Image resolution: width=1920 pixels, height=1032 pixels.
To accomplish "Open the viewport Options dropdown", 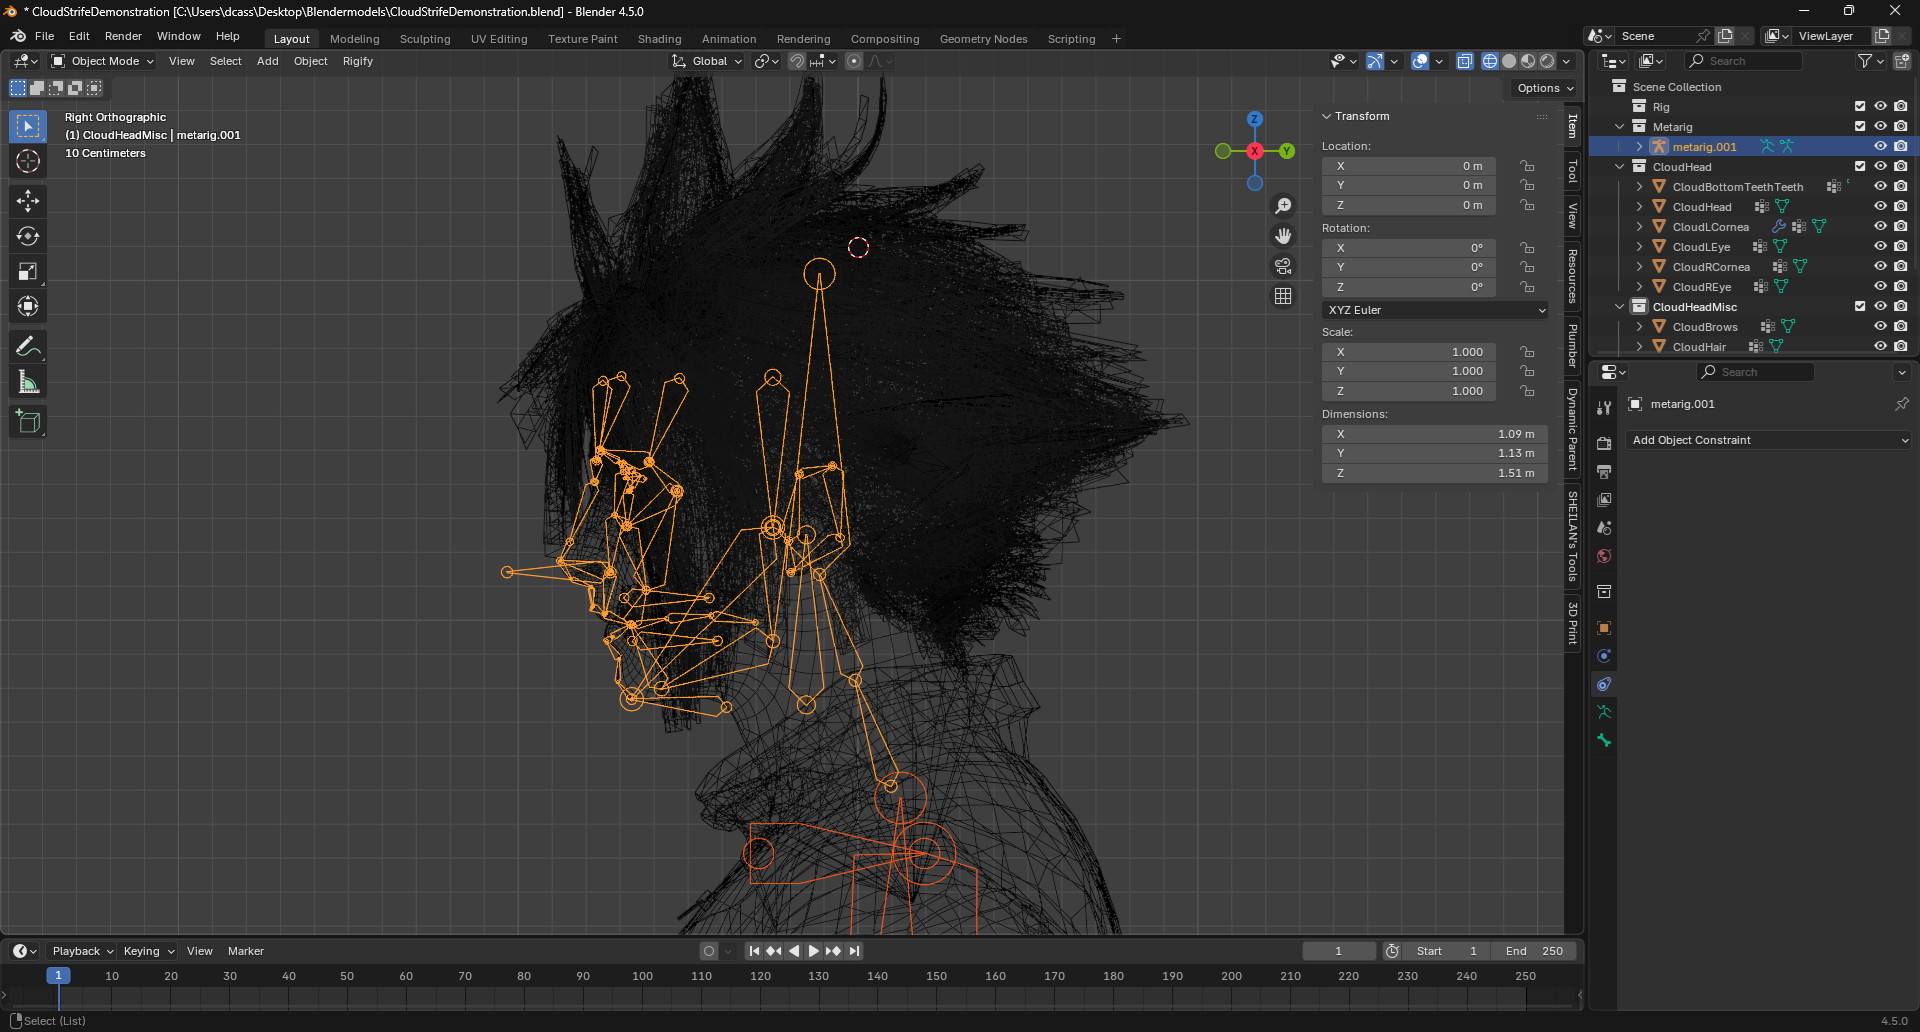I will click(1545, 88).
